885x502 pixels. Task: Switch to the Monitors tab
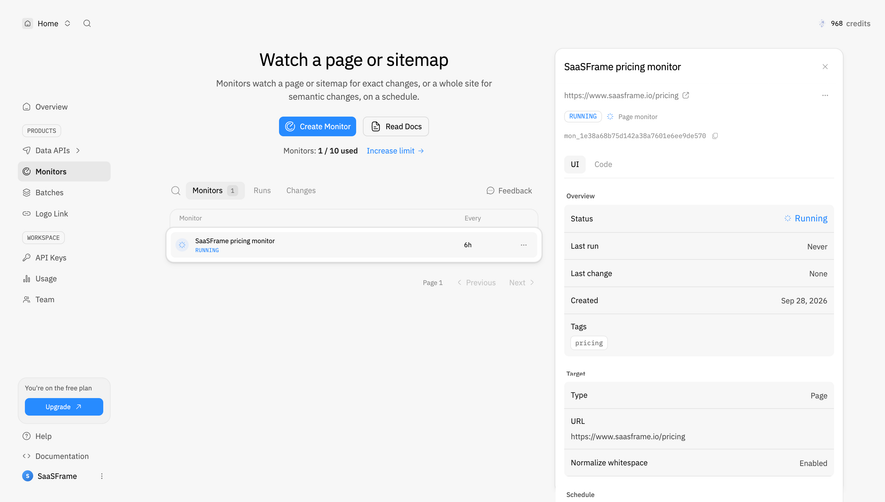[215, 191]
